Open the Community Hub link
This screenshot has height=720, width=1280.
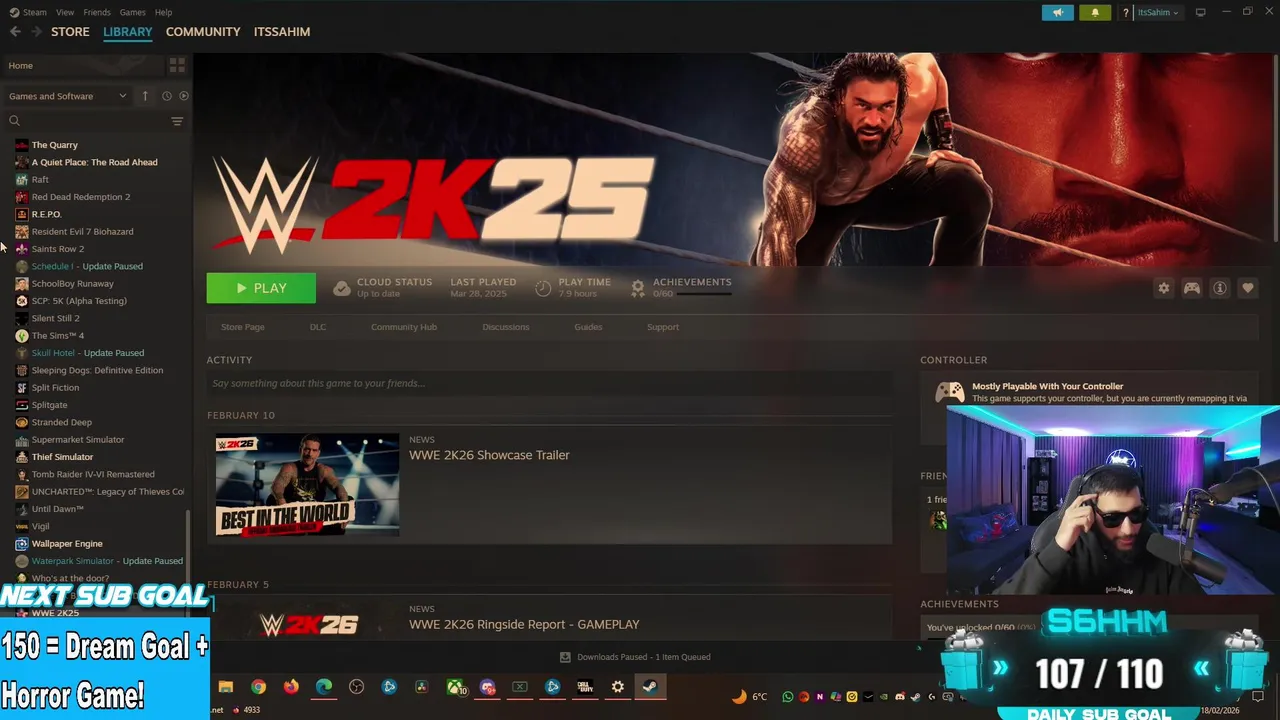tap(404, 327)
